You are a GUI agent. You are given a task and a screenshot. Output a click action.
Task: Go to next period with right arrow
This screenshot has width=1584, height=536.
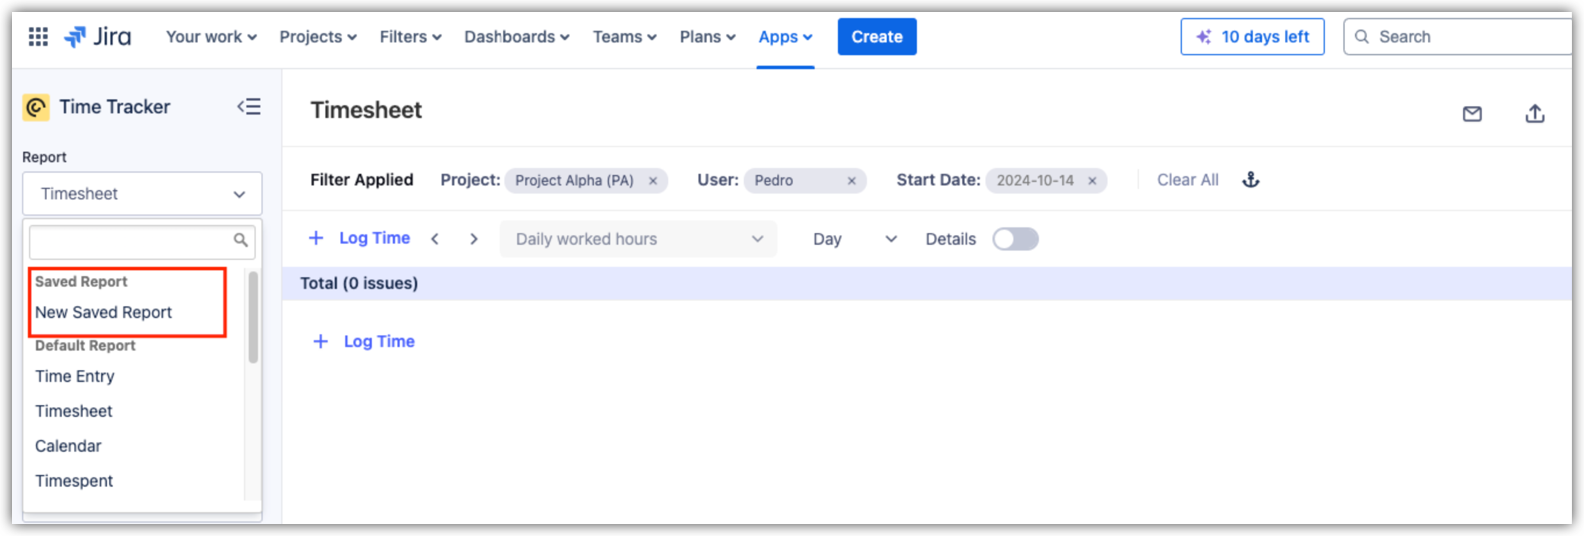(474, 239)
